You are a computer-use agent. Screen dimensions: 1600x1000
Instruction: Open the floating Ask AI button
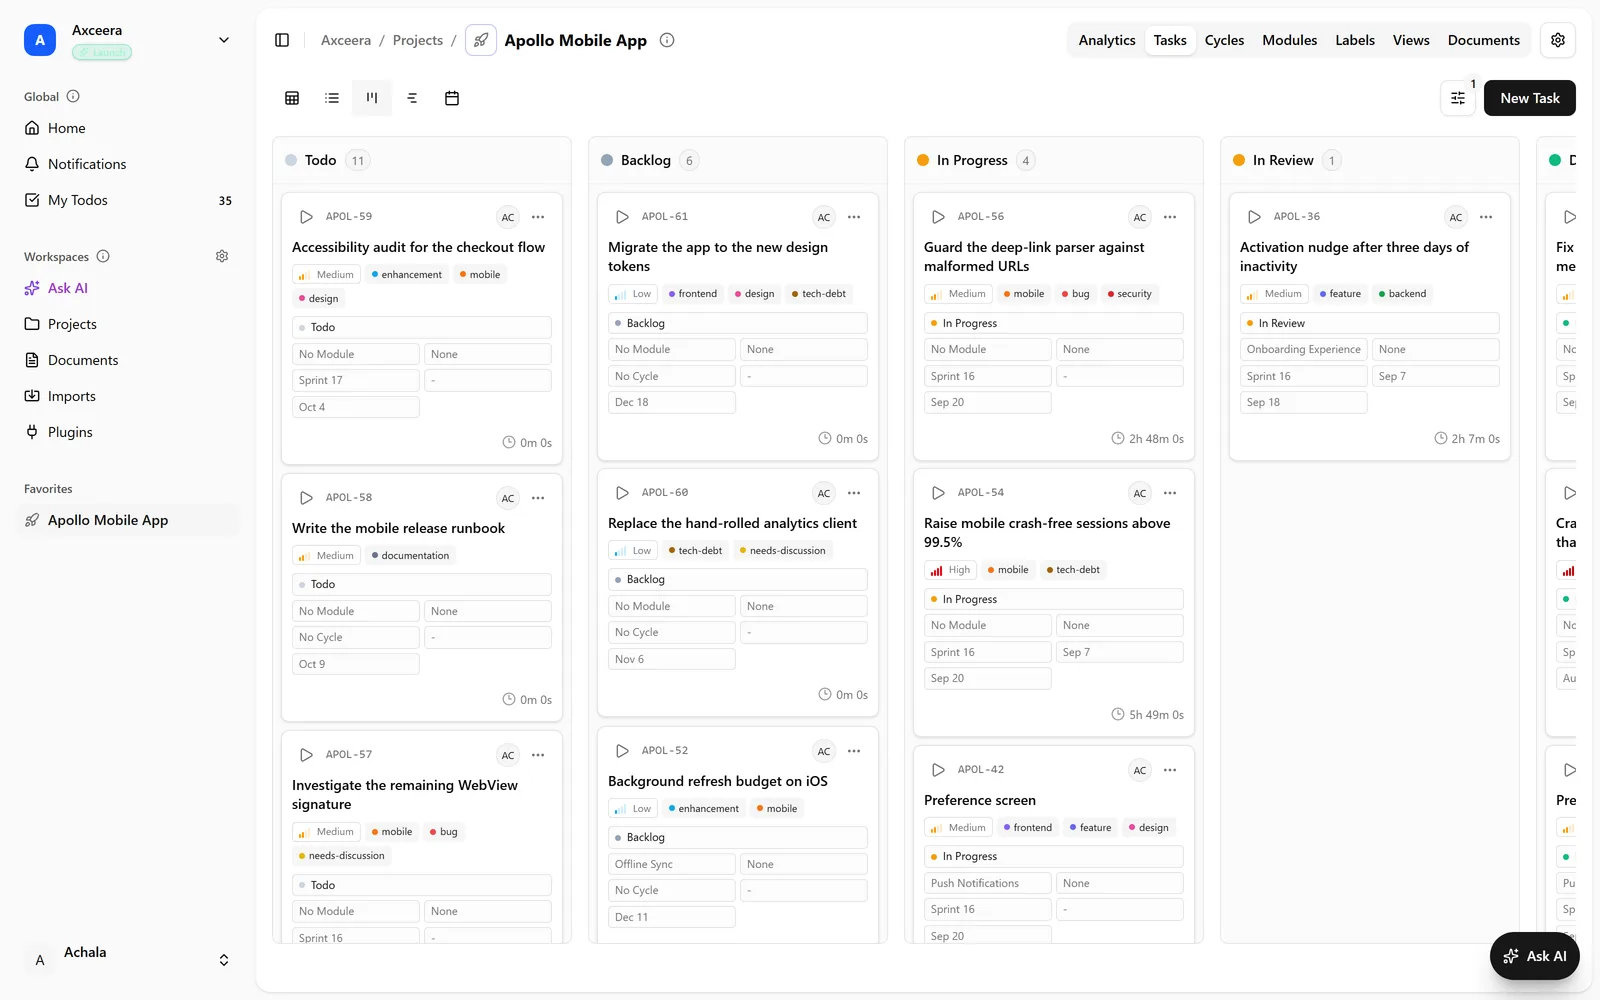1535,956
